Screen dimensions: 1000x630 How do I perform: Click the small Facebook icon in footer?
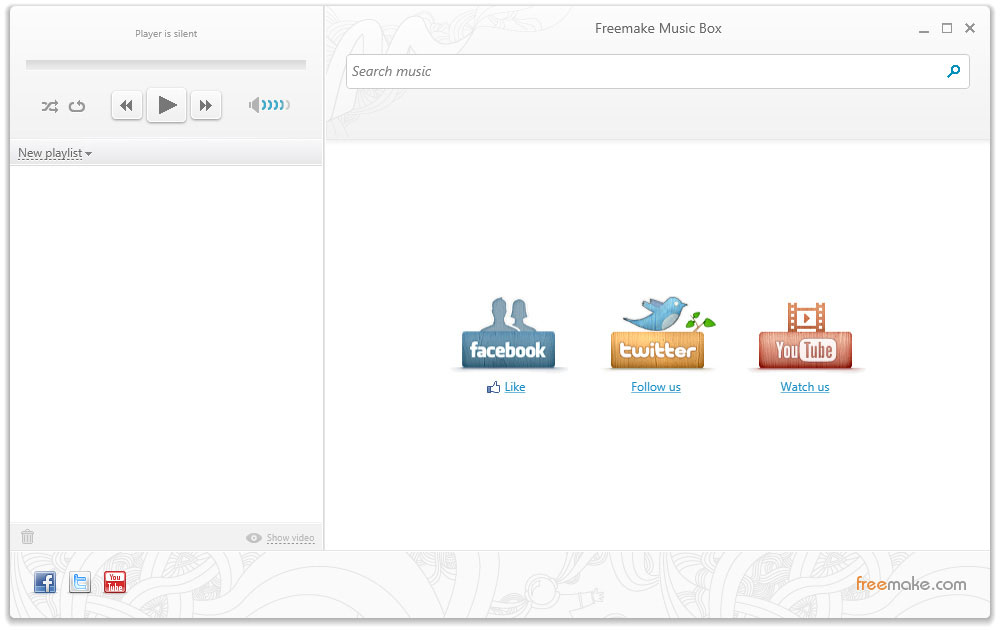[x=45, y=582]
